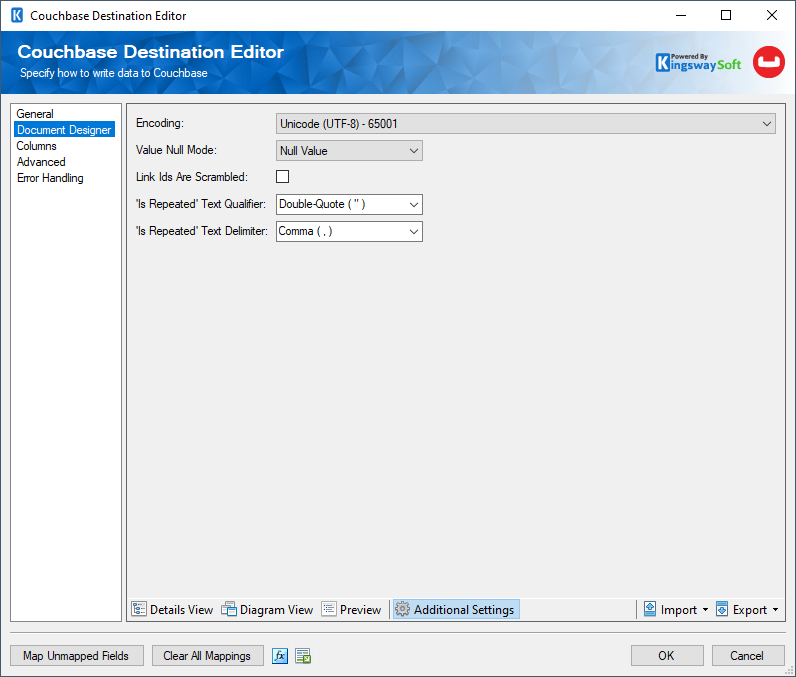Click the Value Null Mode label

pyautogui.click(x=176, y=150)
